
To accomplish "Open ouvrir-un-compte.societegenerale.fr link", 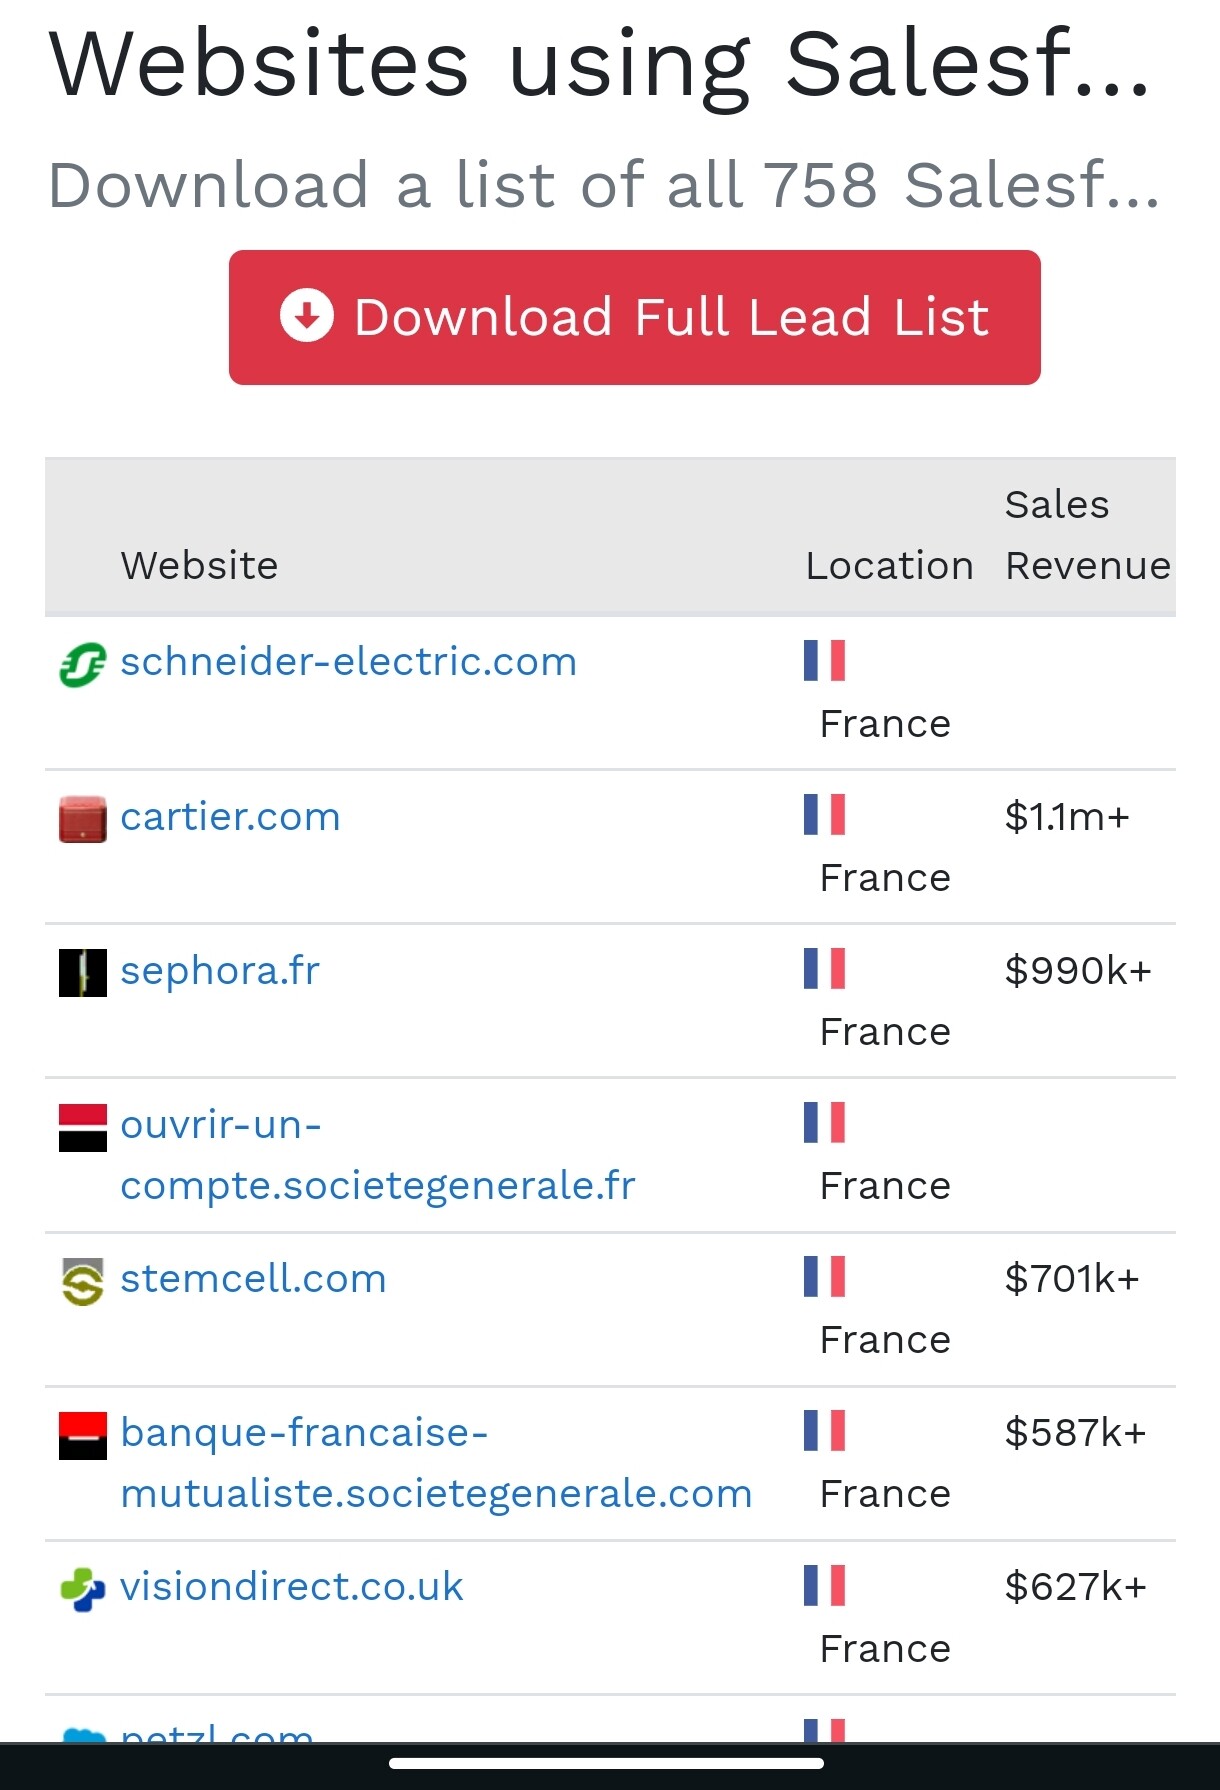I will pos(377,1155).
